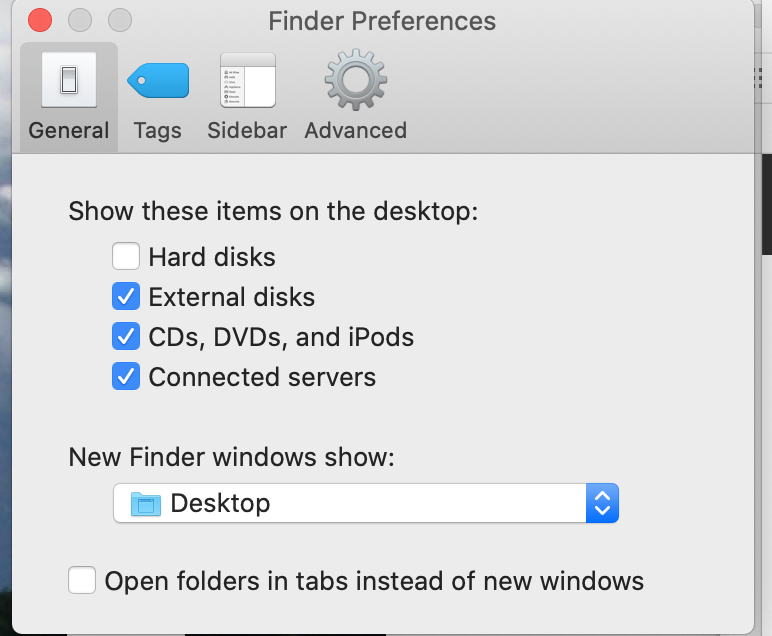This screenshot has height=636, width=772.
Task: Click the Sidebar pane icon
Action: click(x=247, y=80)
